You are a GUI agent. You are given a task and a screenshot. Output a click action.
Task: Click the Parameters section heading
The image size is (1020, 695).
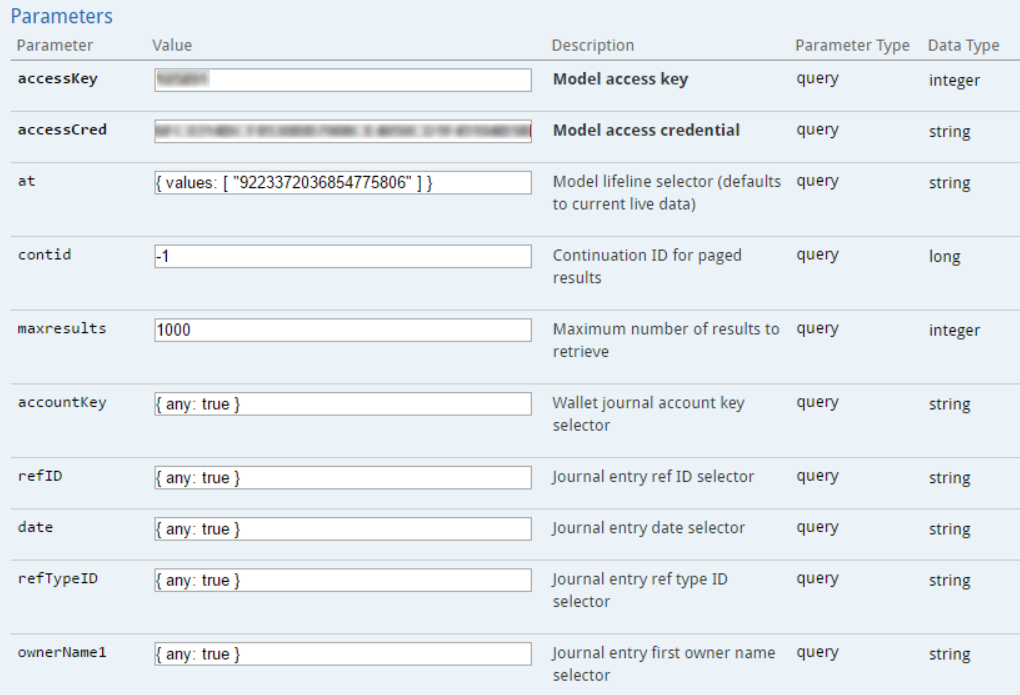tap(62, 16)
